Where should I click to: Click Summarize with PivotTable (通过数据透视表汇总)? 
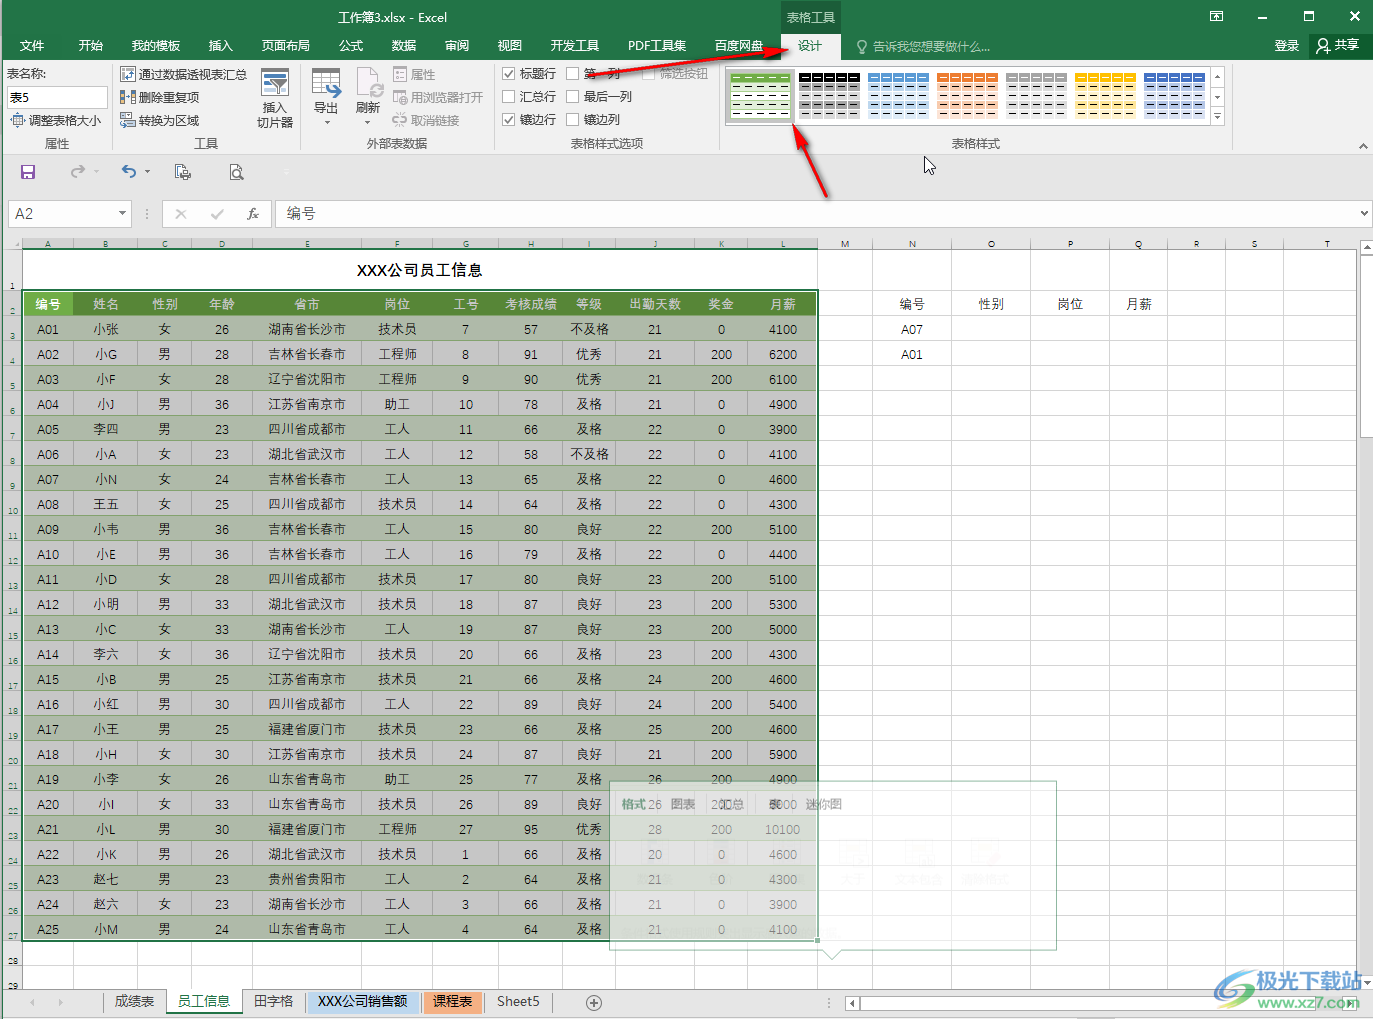point(184,74)
